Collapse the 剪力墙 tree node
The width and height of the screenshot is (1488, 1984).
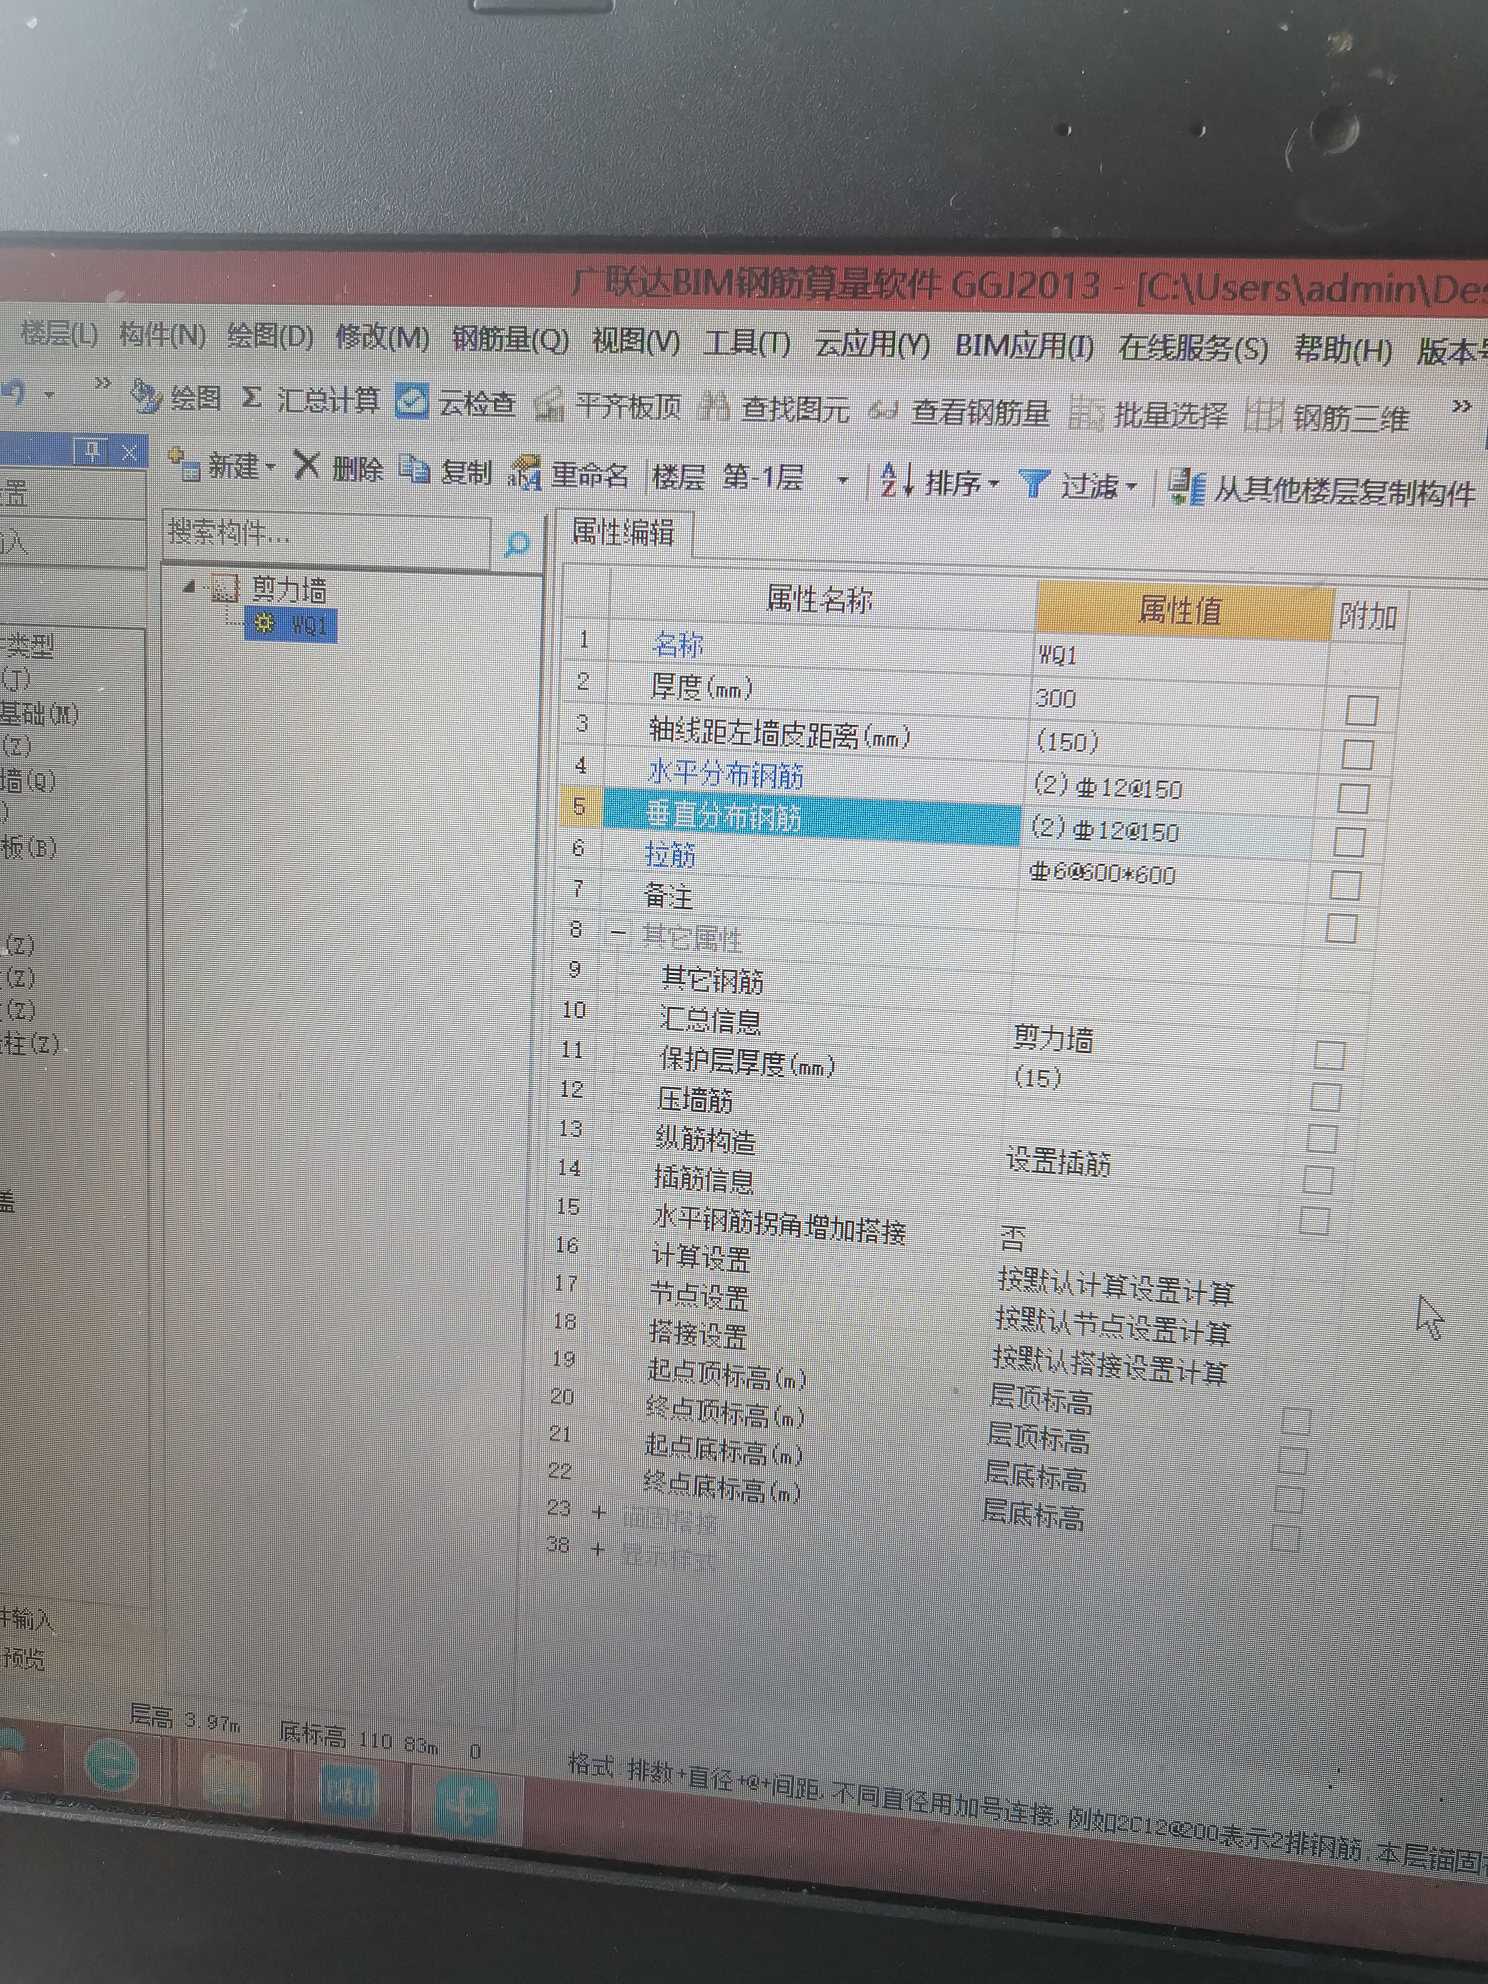click(189, 586)
